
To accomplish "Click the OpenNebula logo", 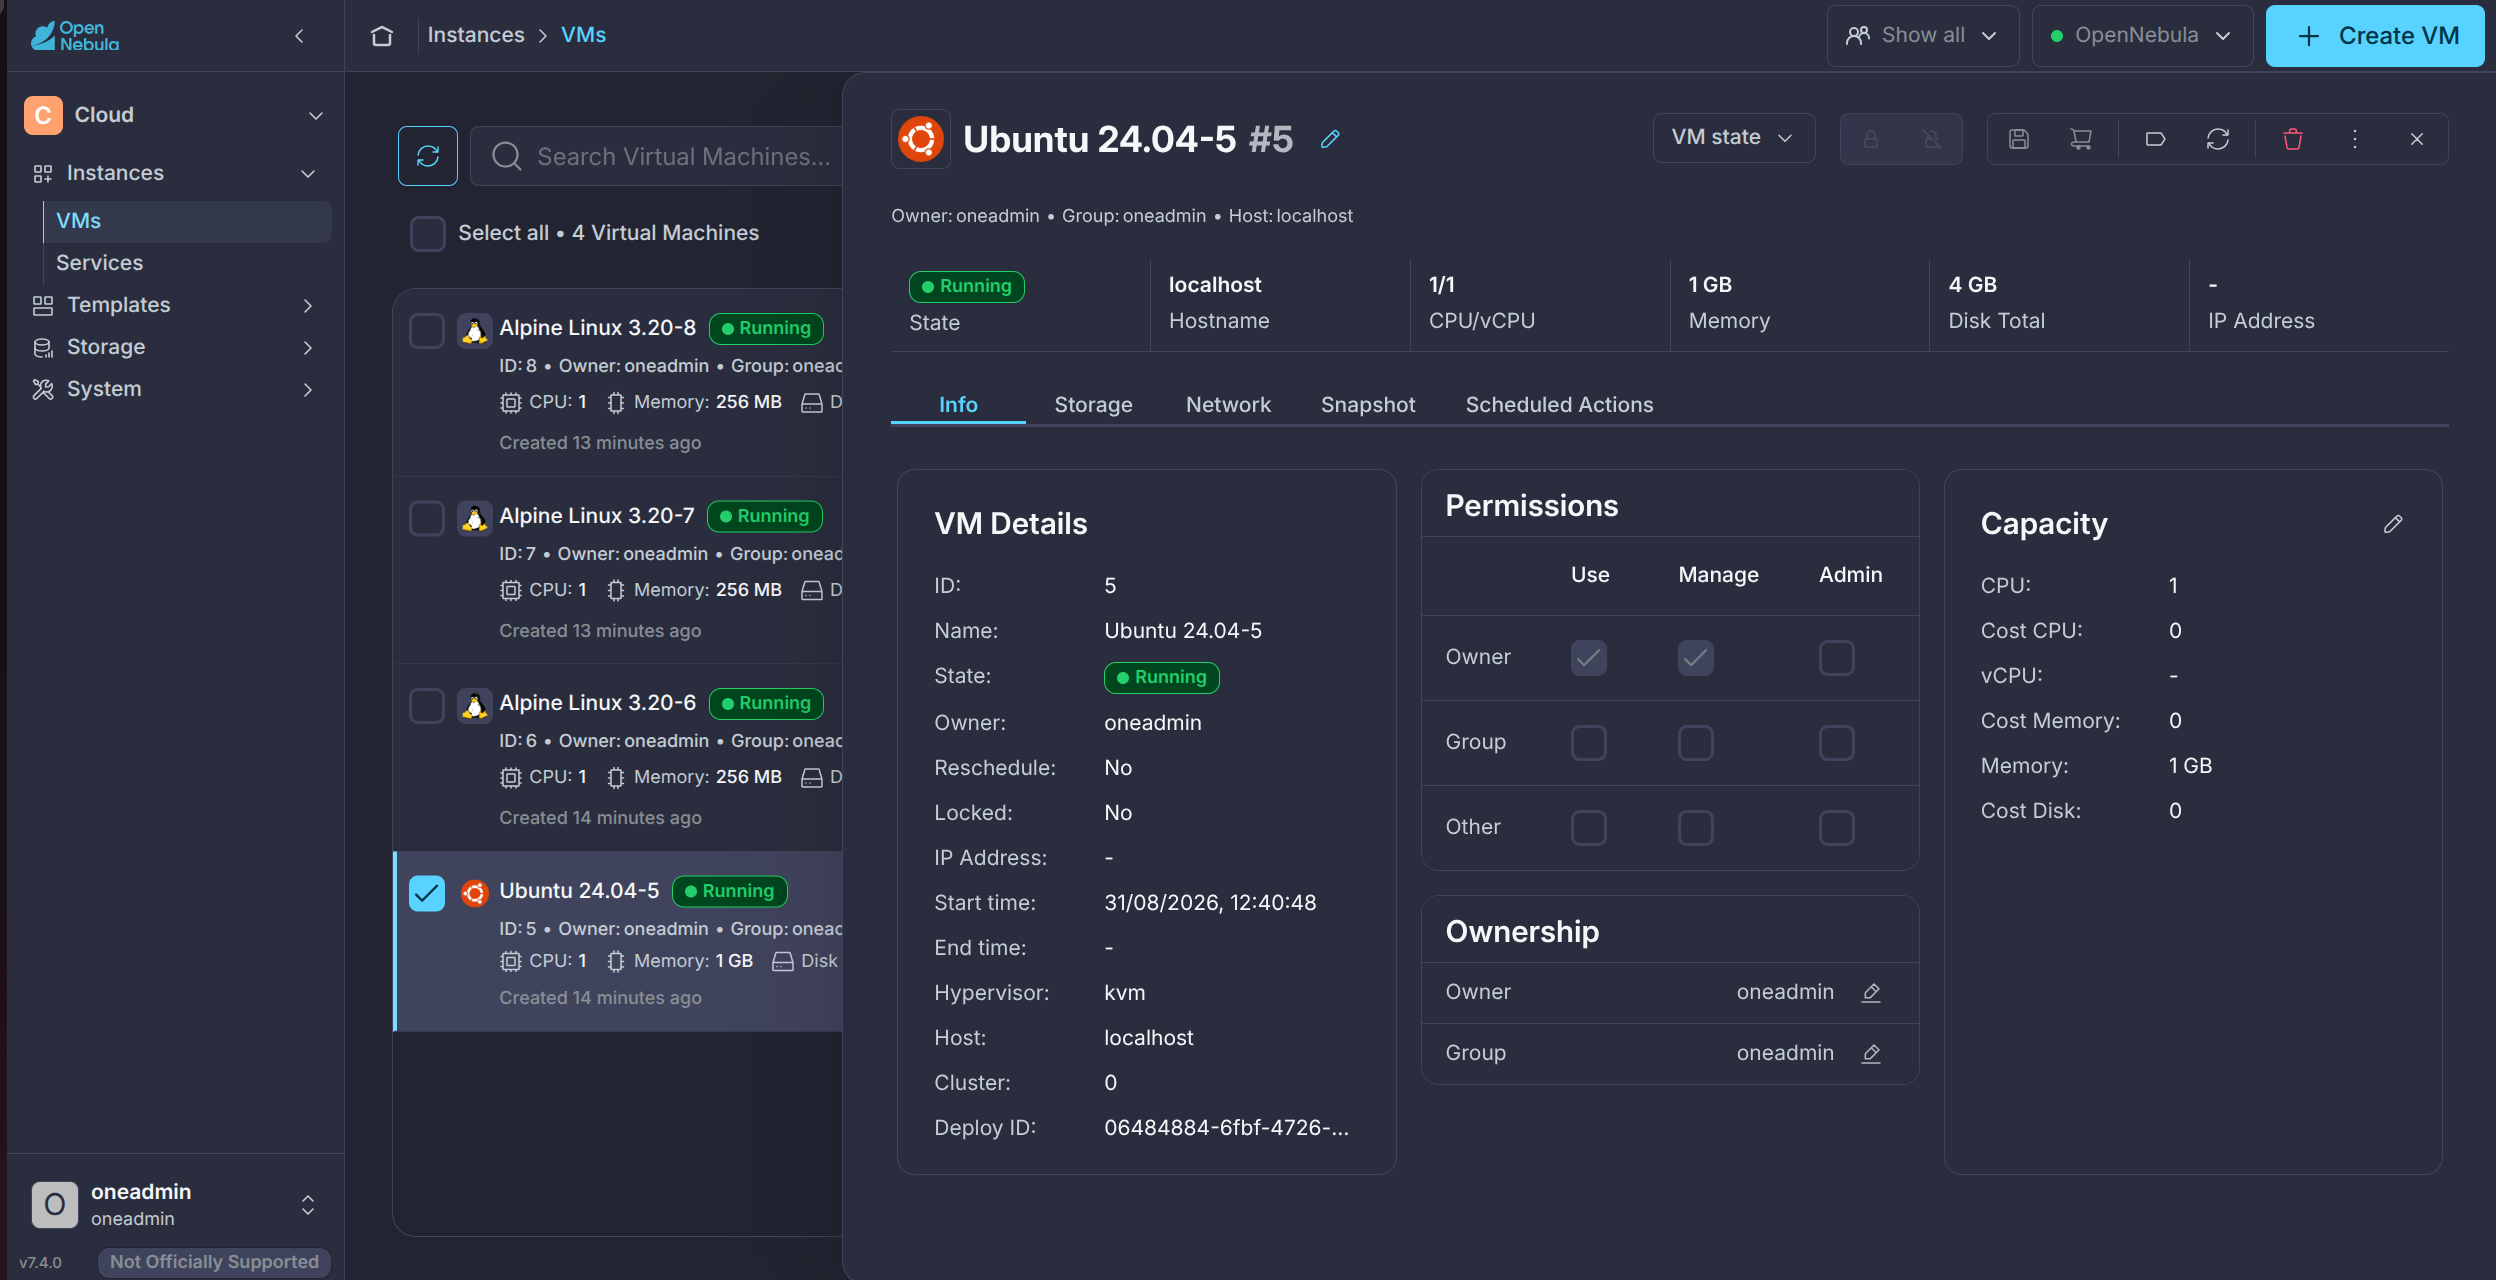I will [75, 36].
